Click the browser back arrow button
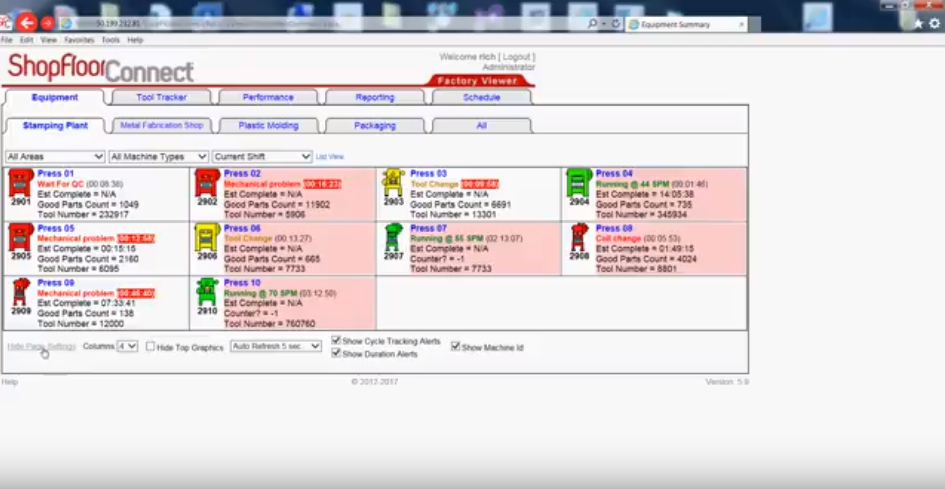945x489 pixels. pyautogui.click(x=26, y=22)
